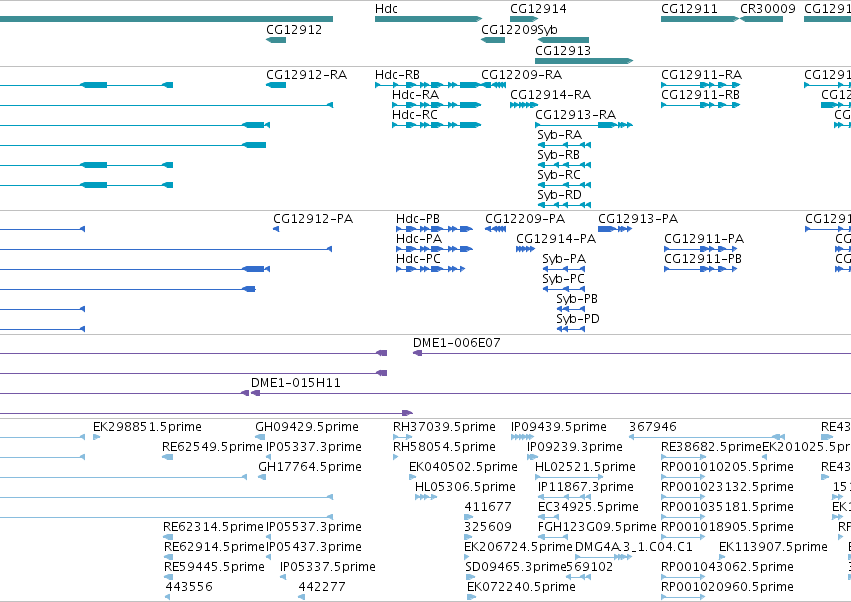This screenshot has height=602, width=851.
Task: Click the Hdc-PA protein label
Action: coord(418,239)
